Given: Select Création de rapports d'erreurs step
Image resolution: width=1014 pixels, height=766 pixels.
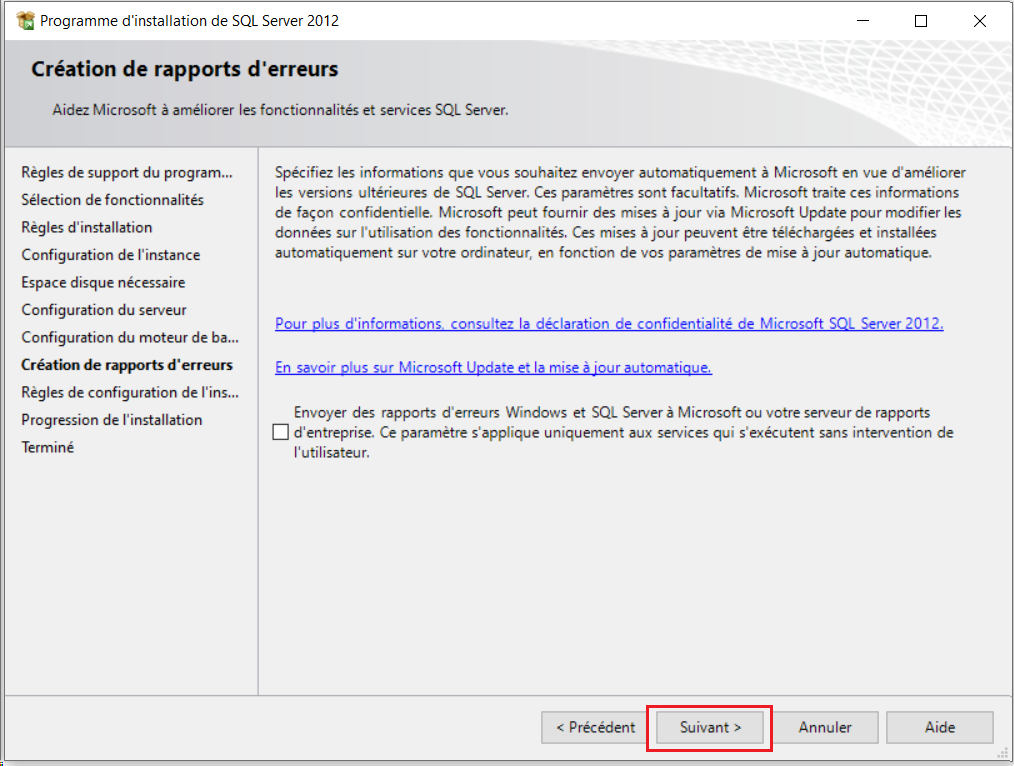Looking at the screenshot, I should click(x=127, y=365).
